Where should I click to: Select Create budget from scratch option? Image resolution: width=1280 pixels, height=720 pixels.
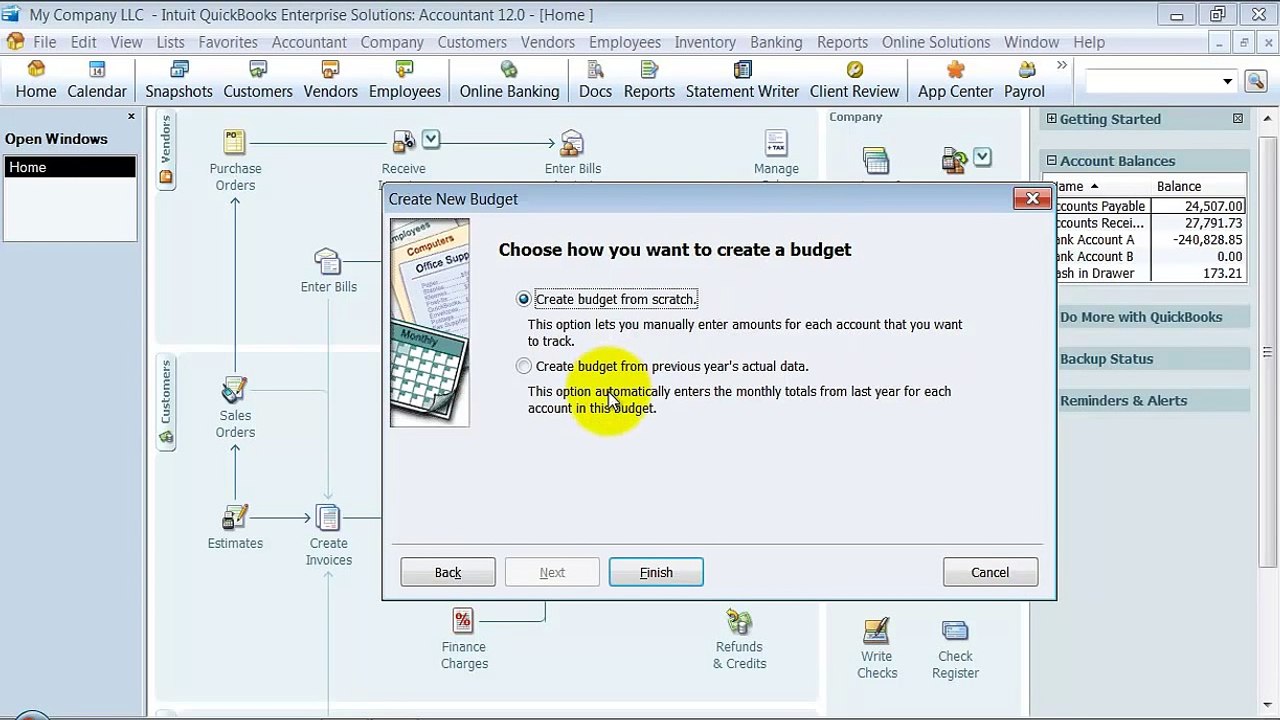pyautogui.click(x=524, y=299)
